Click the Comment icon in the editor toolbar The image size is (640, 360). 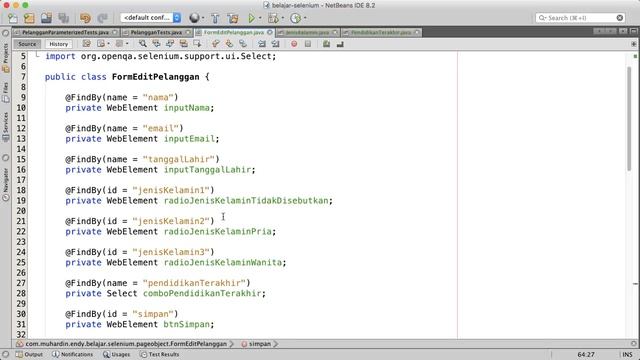[326, 44]
